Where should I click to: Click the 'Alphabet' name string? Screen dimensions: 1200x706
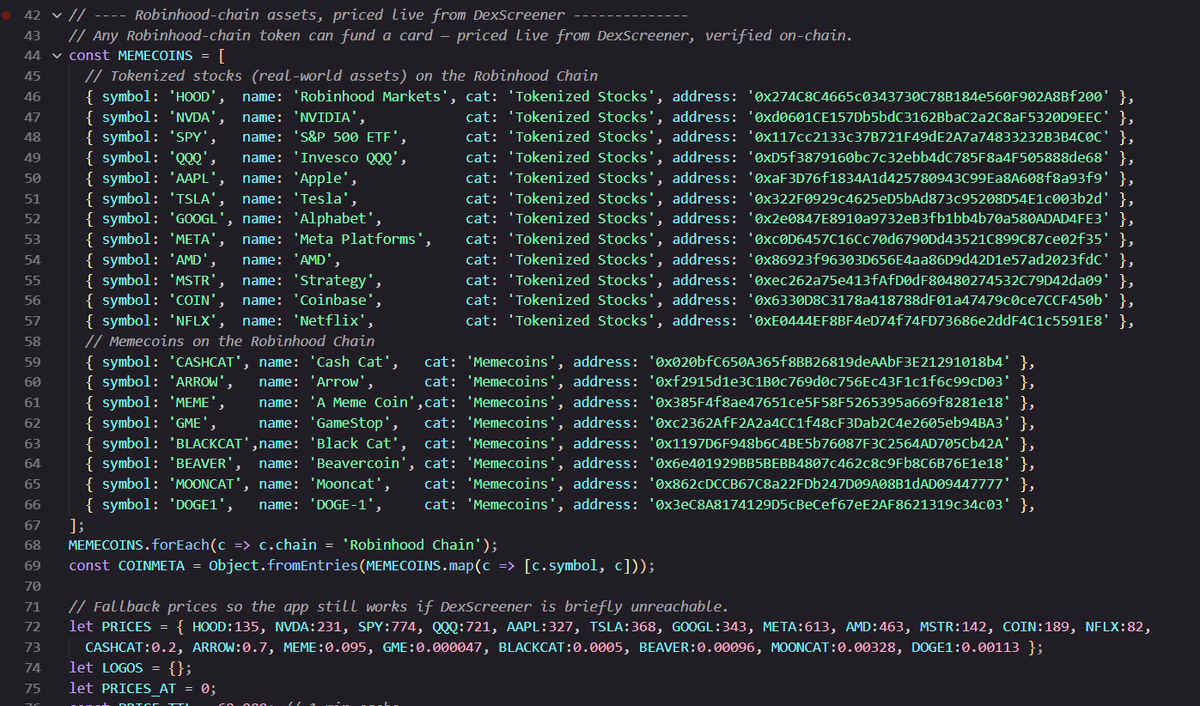[336, 219]
